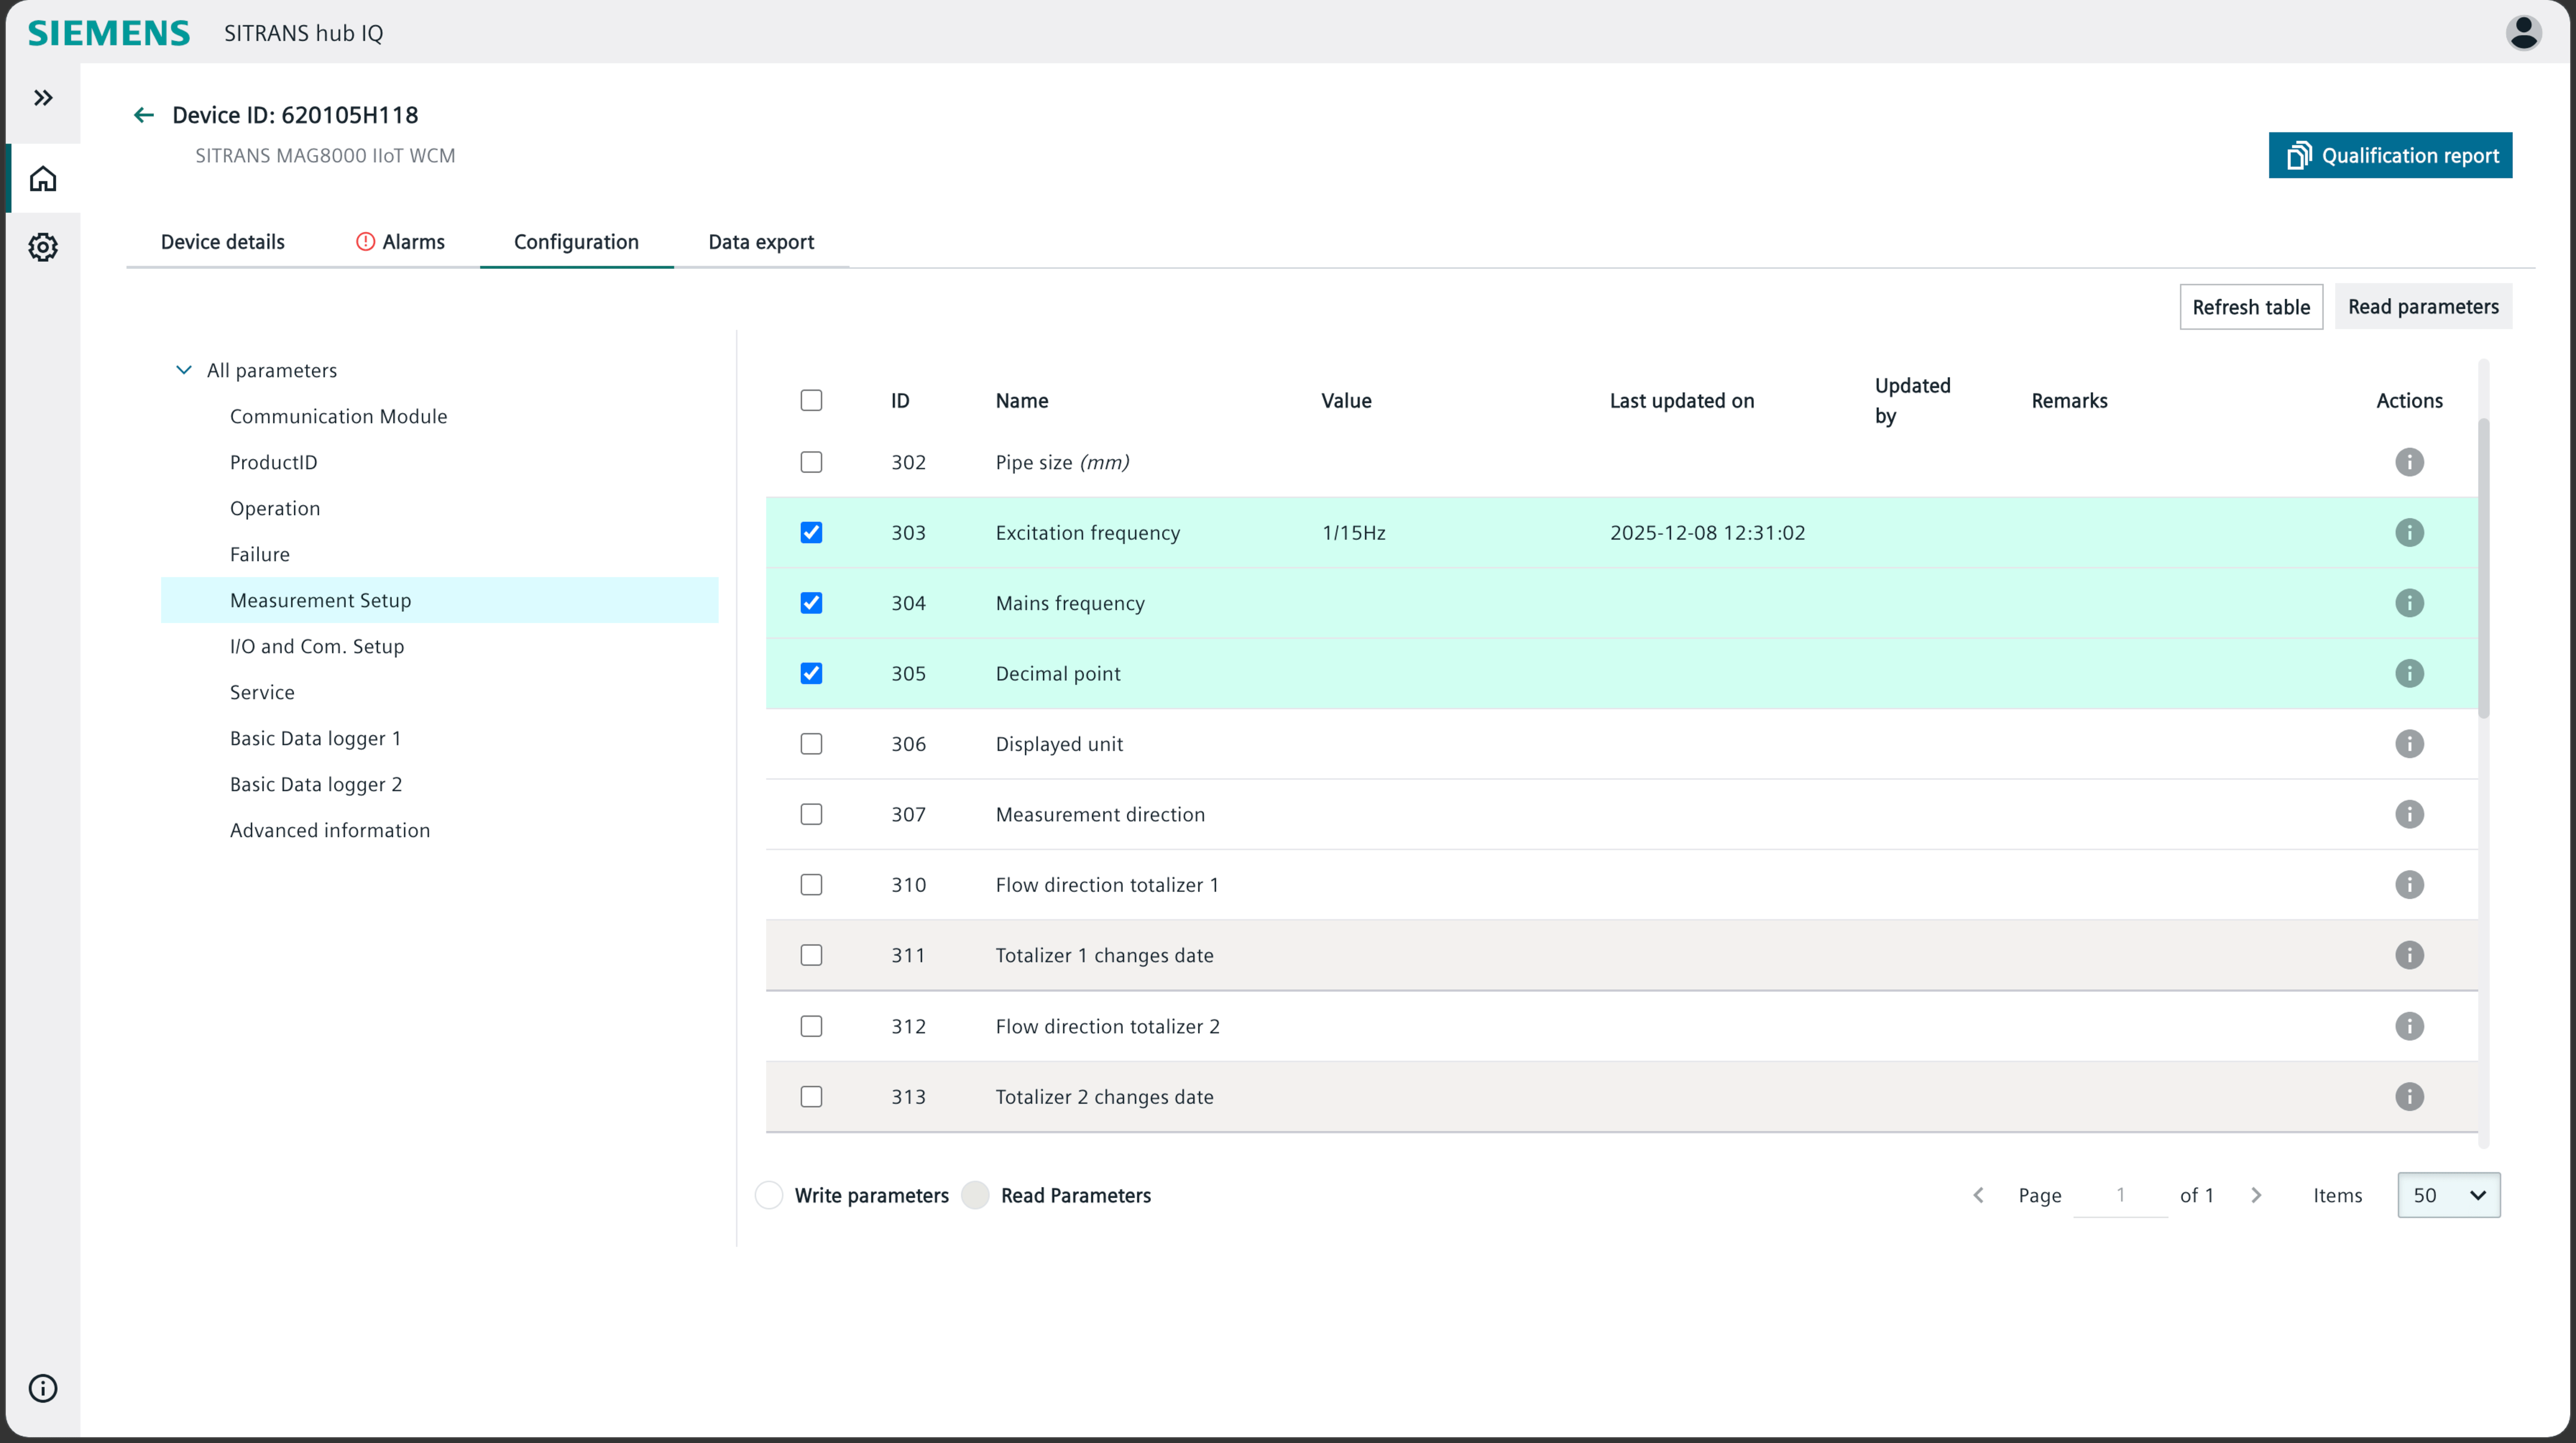Select the Read Parameters radio button
The height and width of the screenshot is (1443, 2576).
tap(975, 1195)
